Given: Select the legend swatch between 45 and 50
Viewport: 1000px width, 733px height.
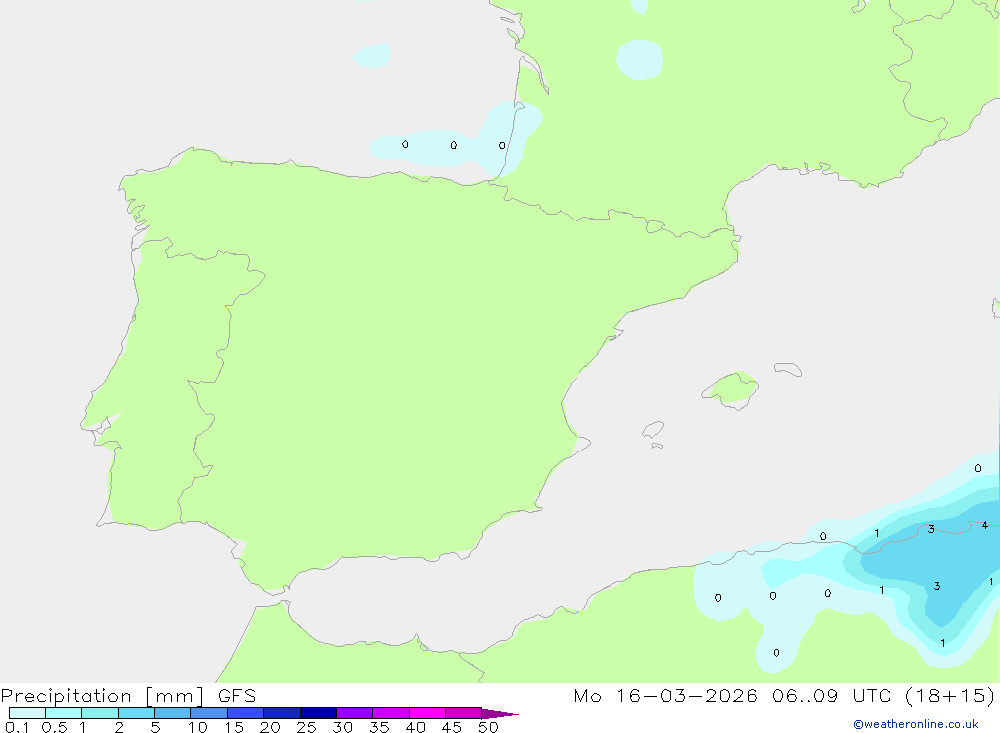Looking at the screenshot, I should click(464, 713).
